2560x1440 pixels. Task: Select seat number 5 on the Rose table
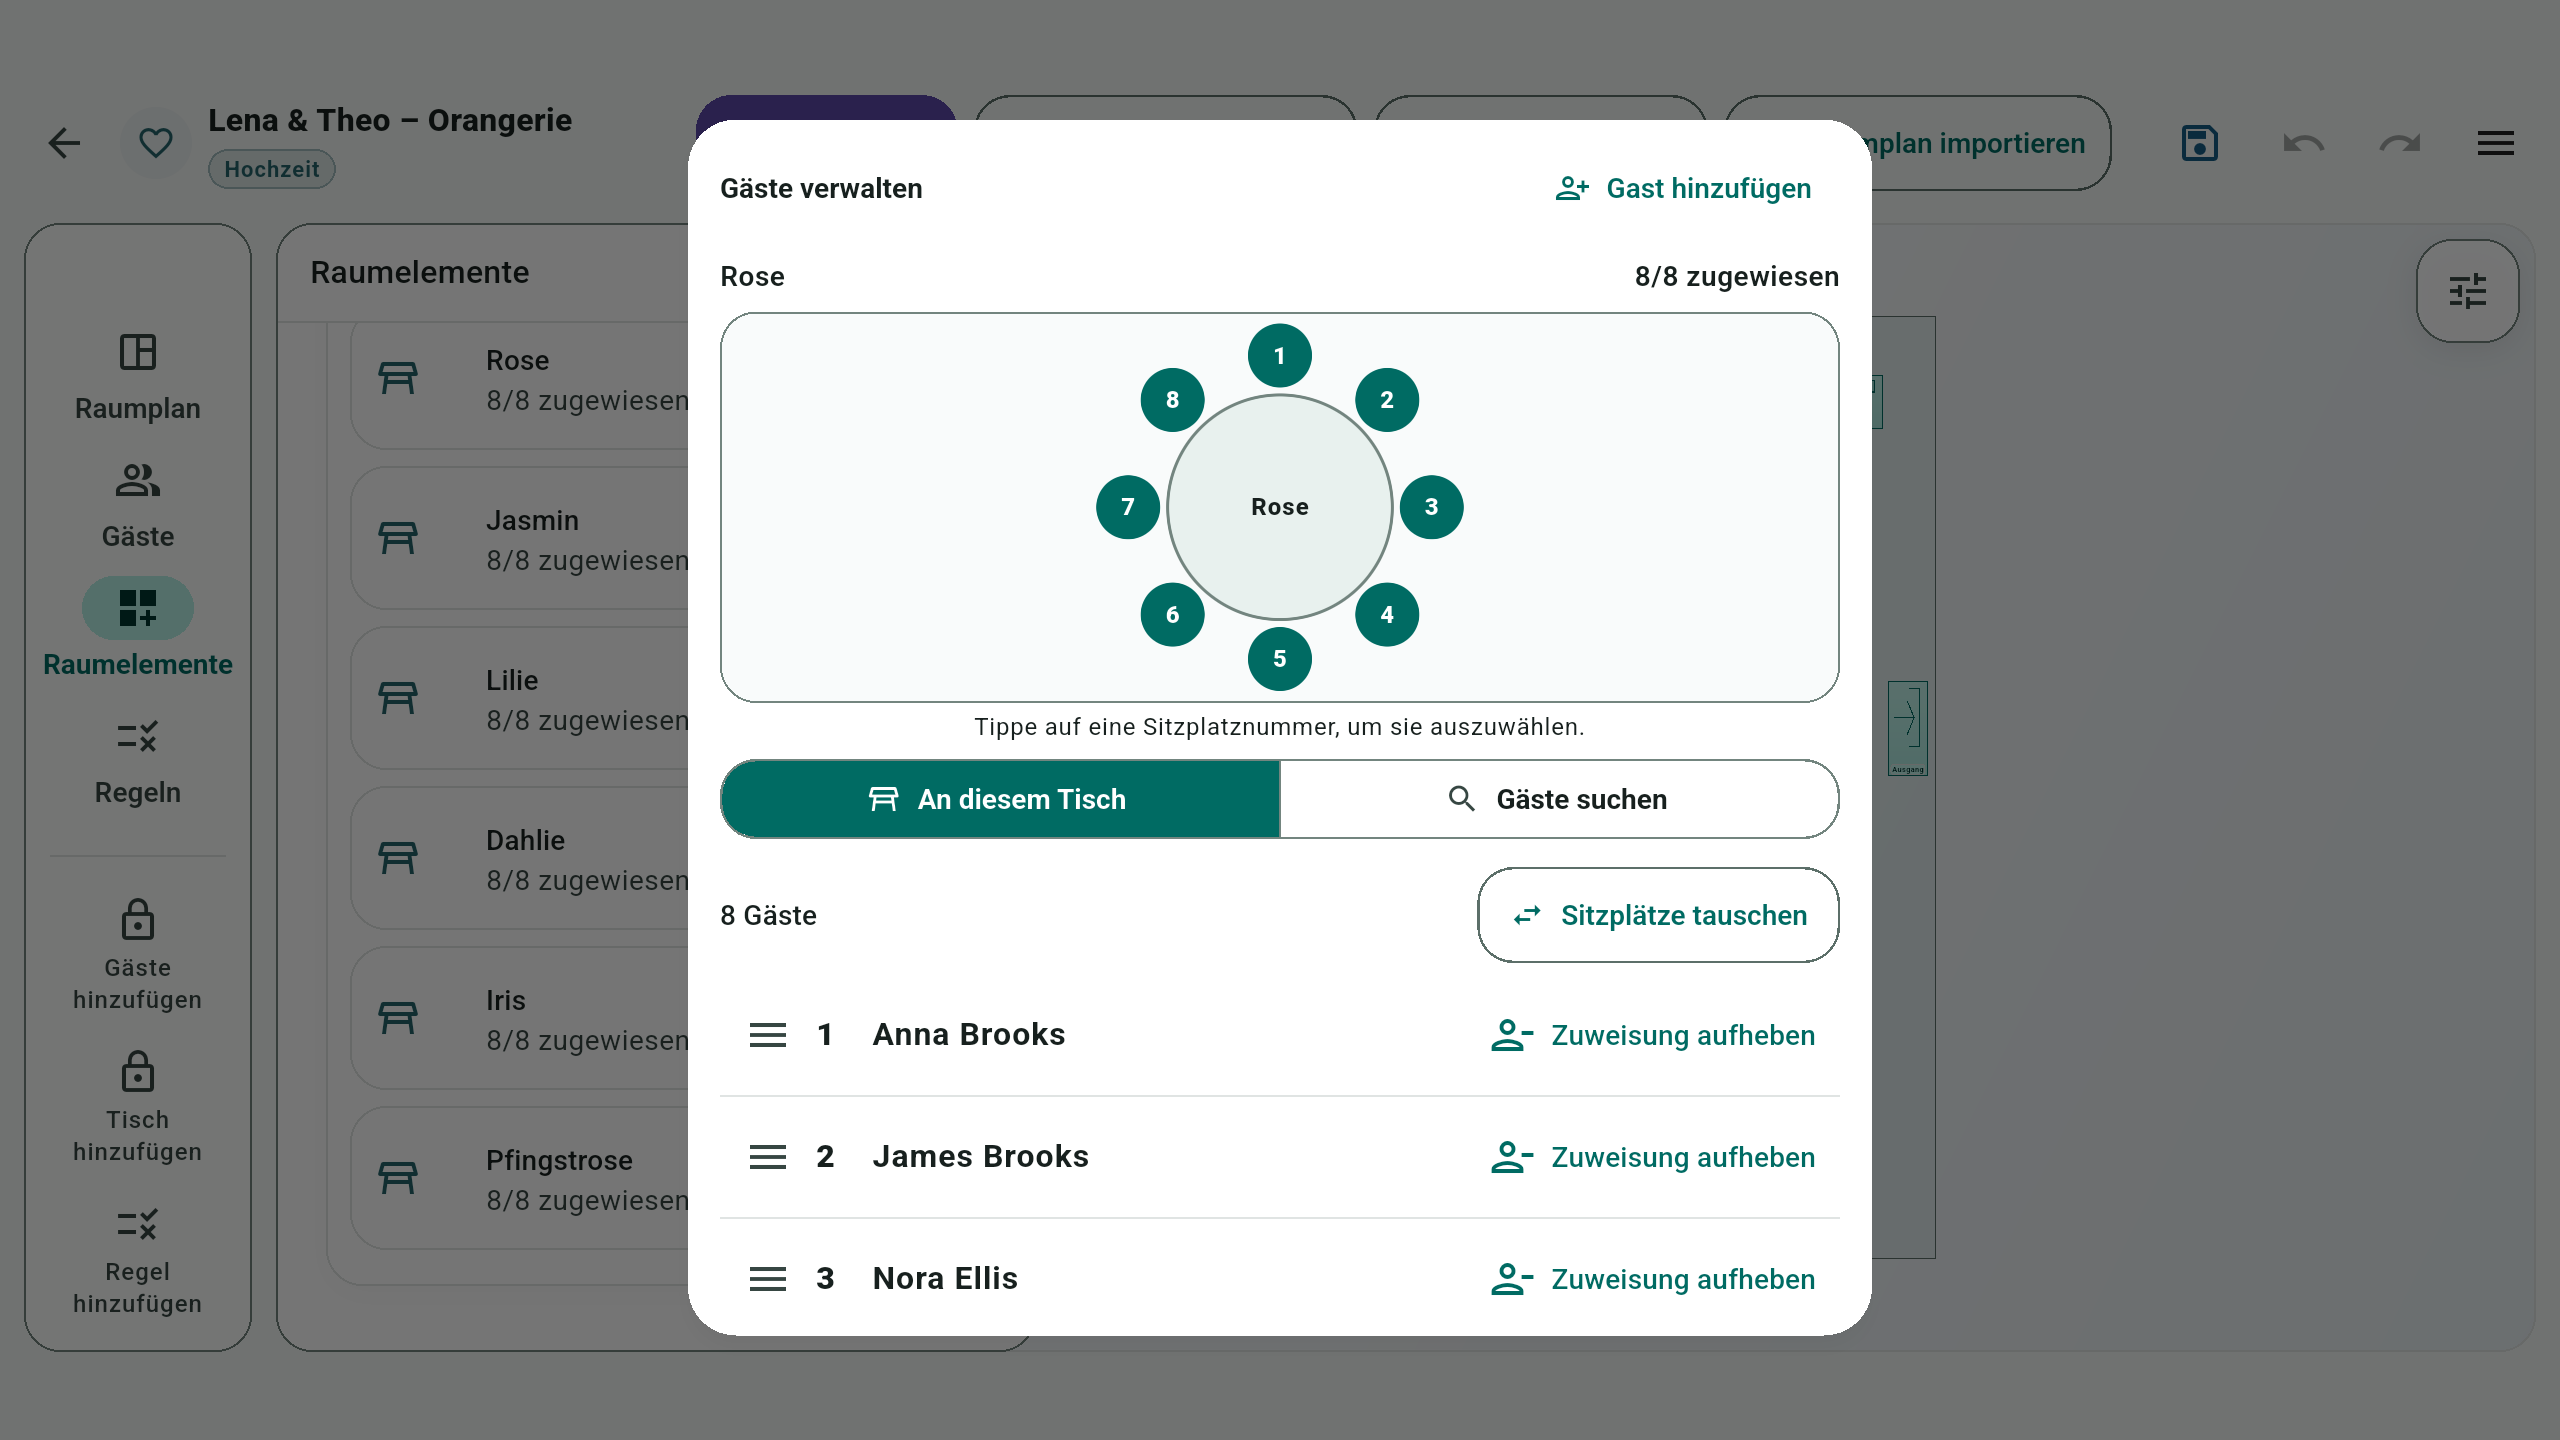[x=1279, y=659]
